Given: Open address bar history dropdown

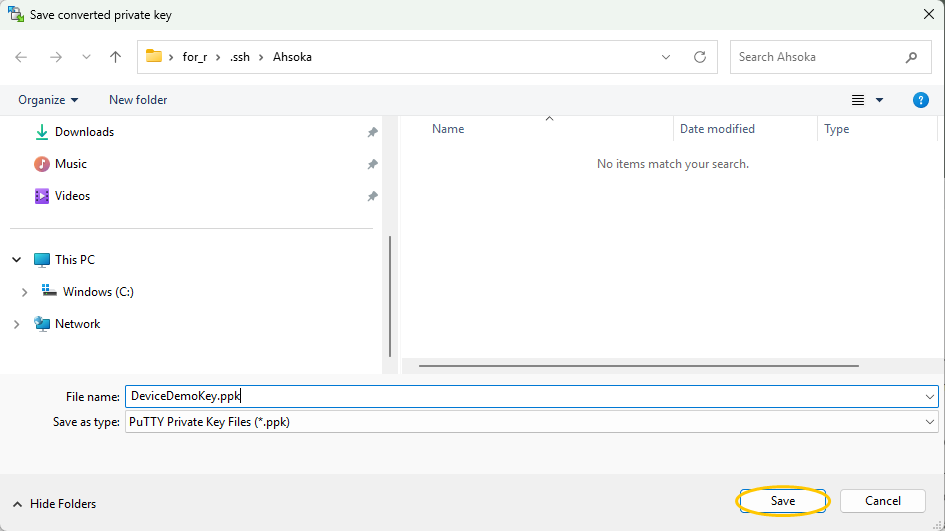Looking at the screenshot, I should (666, 57).
